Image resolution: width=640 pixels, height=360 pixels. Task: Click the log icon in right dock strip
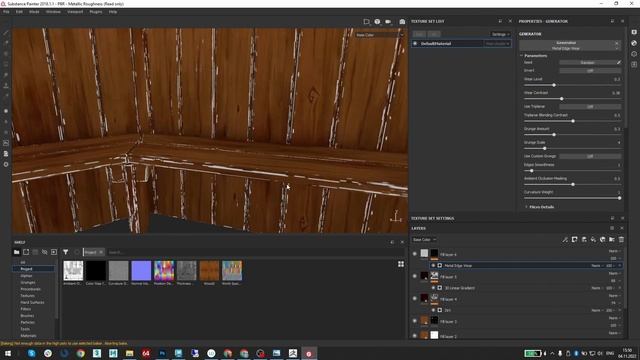(x=634, y=64)
